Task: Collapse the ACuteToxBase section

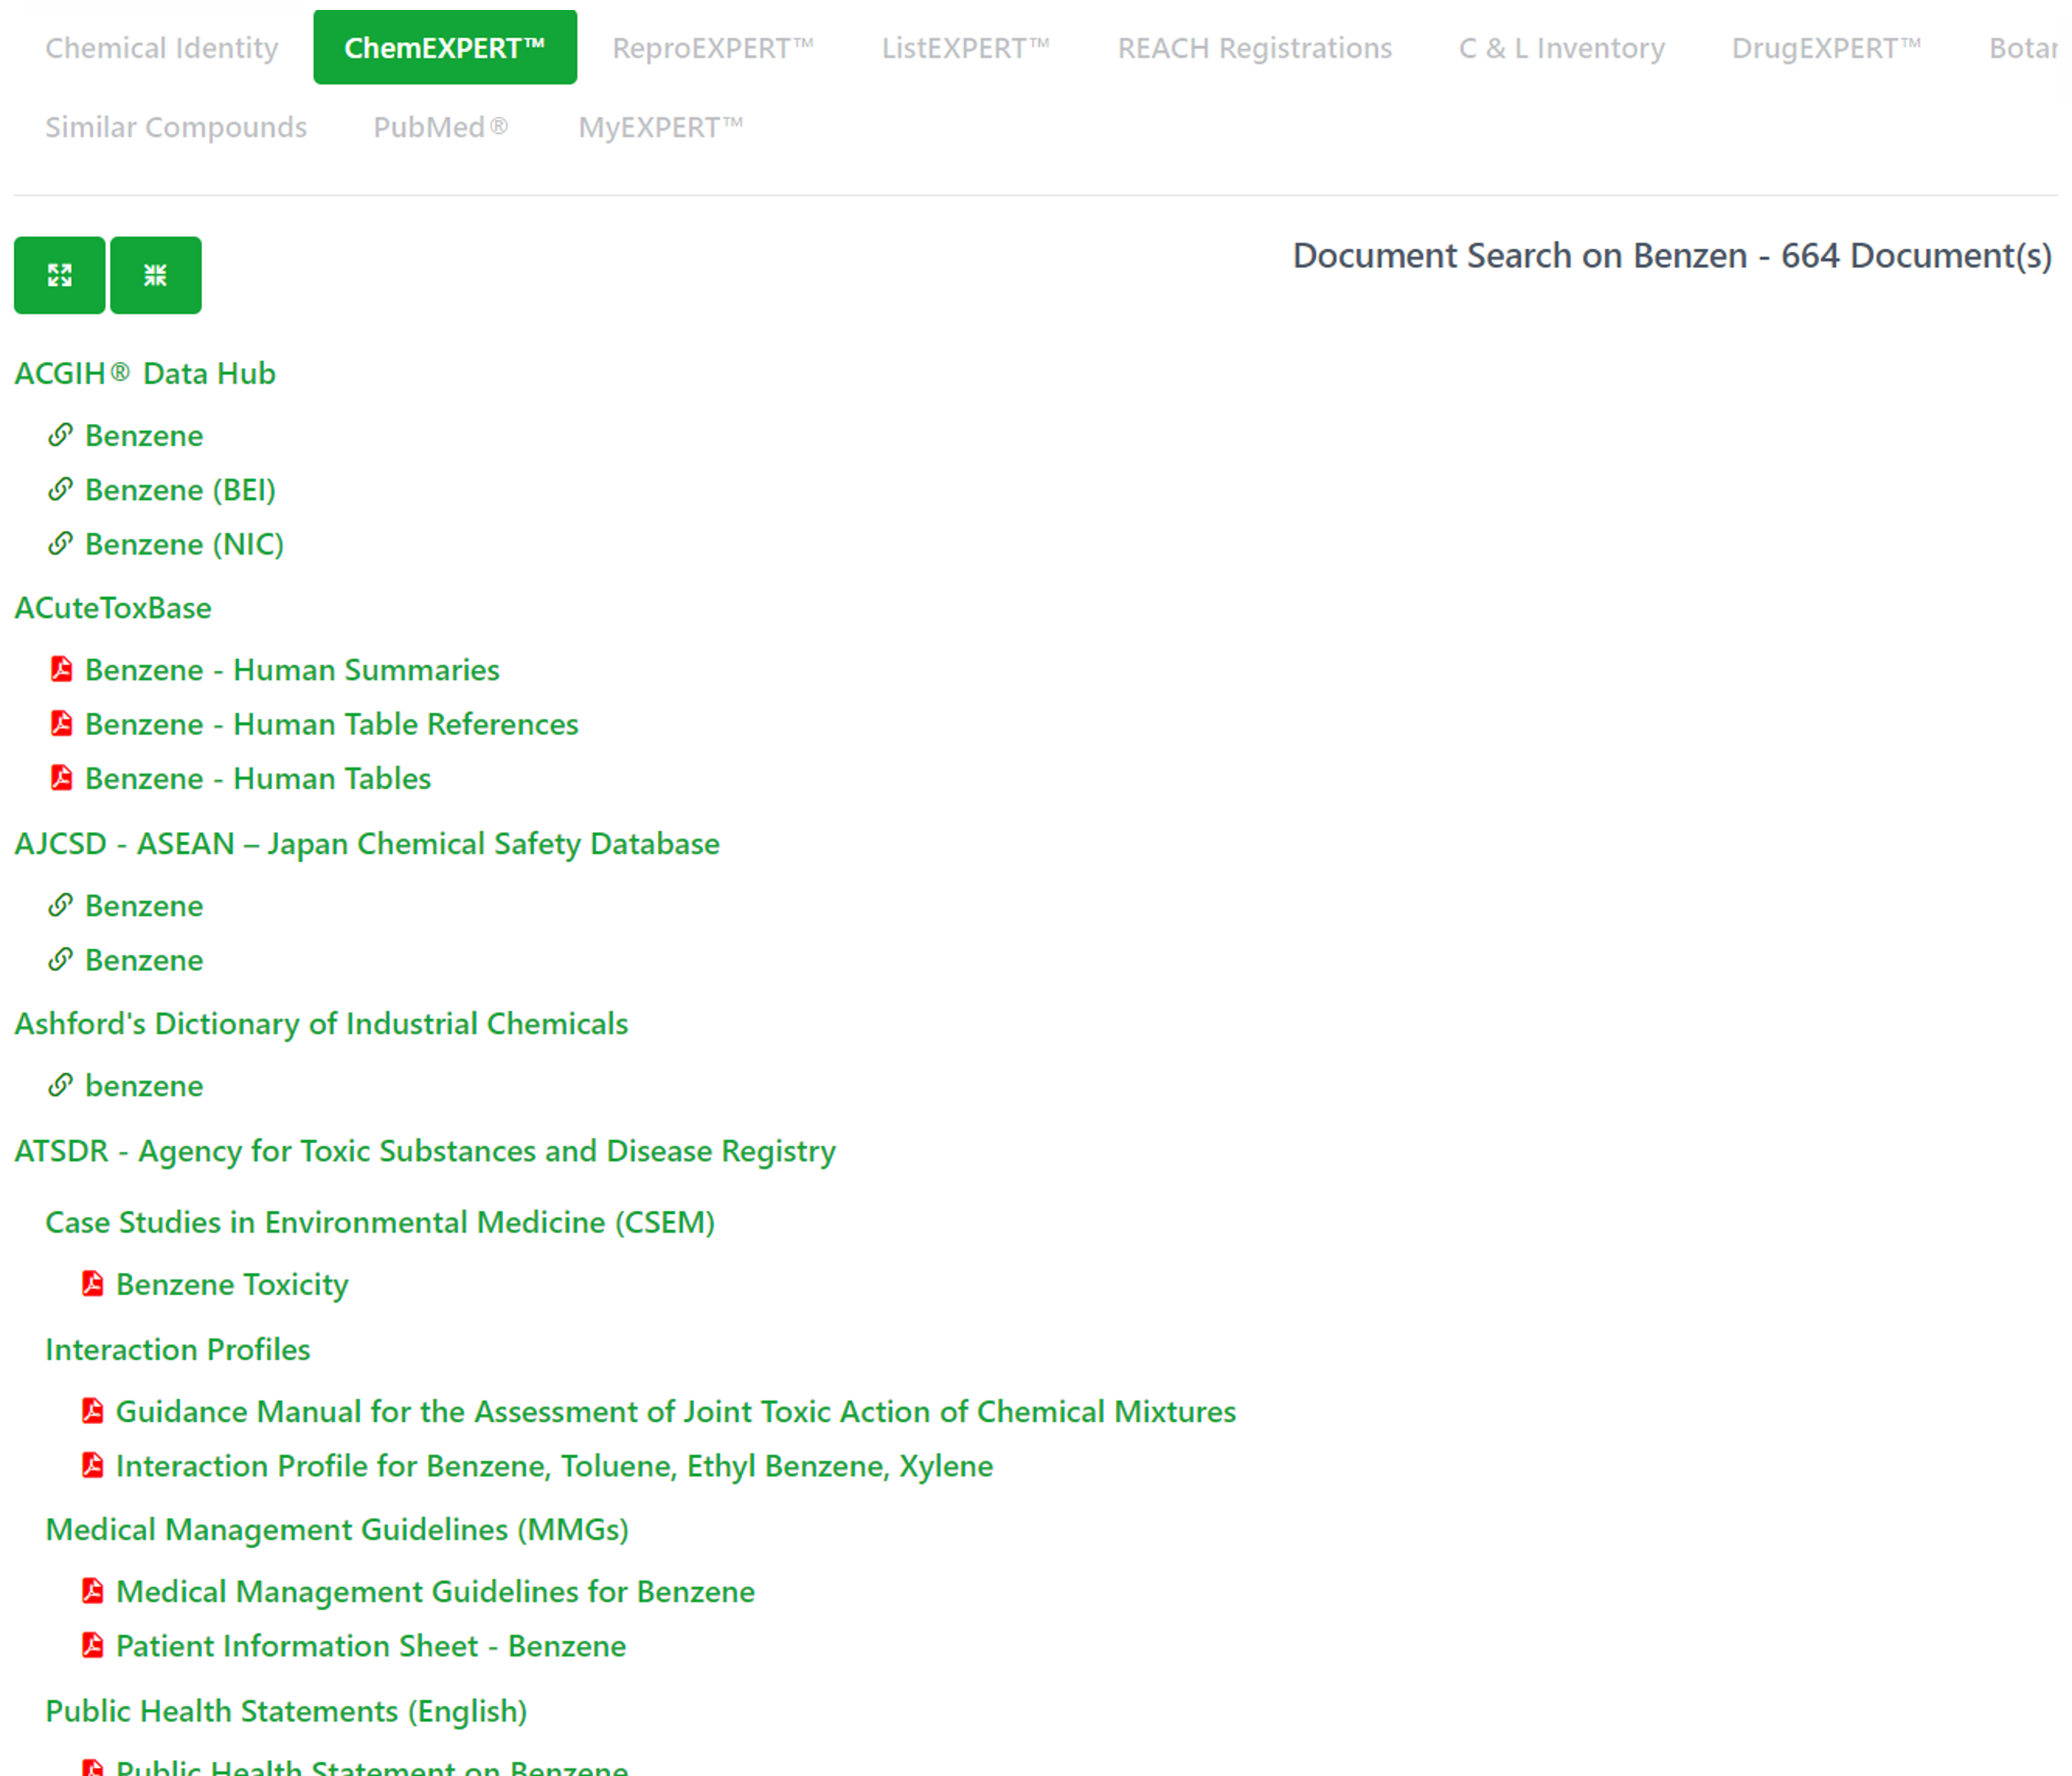Action: pyautogui.click(x=113, y=608)
